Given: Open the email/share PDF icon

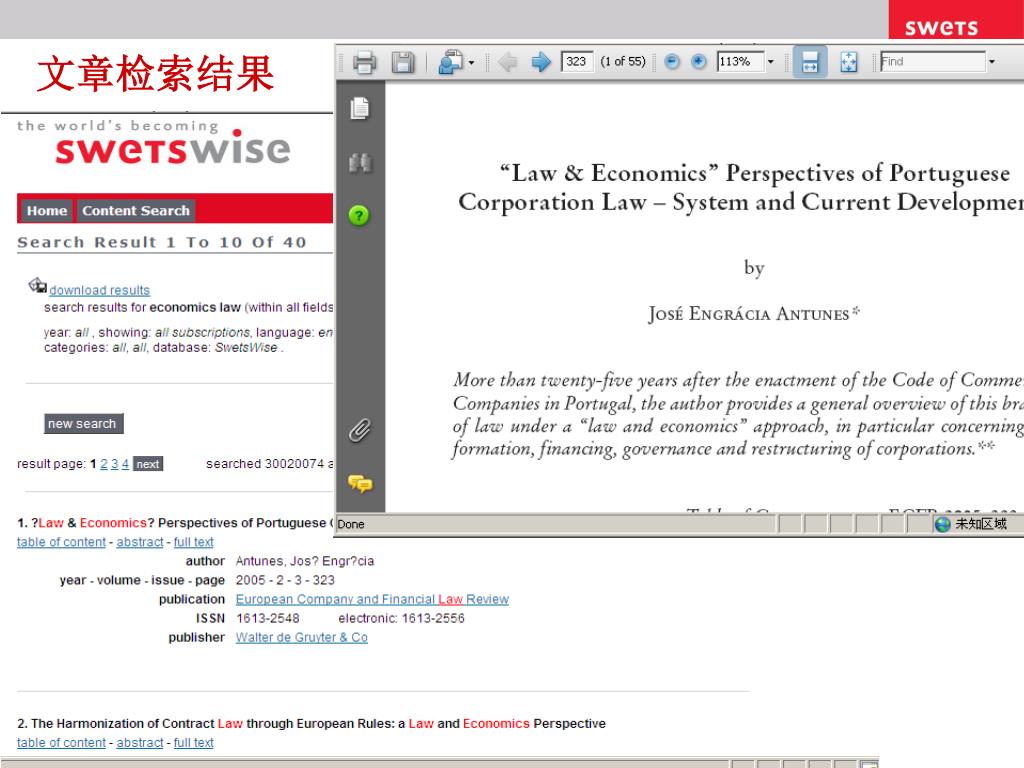Looking at the screenshot, I should (x=451, y=62).
